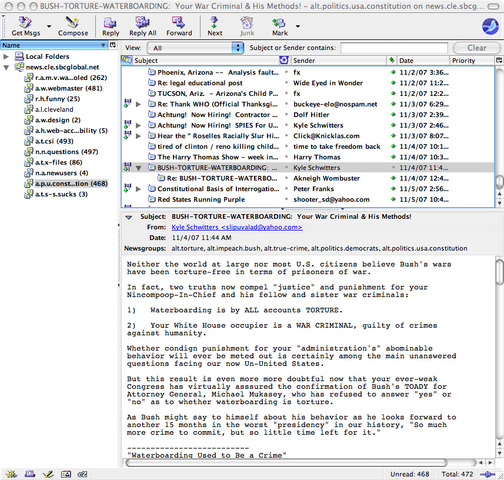Mark message as Junk
Viewport: 504px width, 480px height.
coord(247,26)
